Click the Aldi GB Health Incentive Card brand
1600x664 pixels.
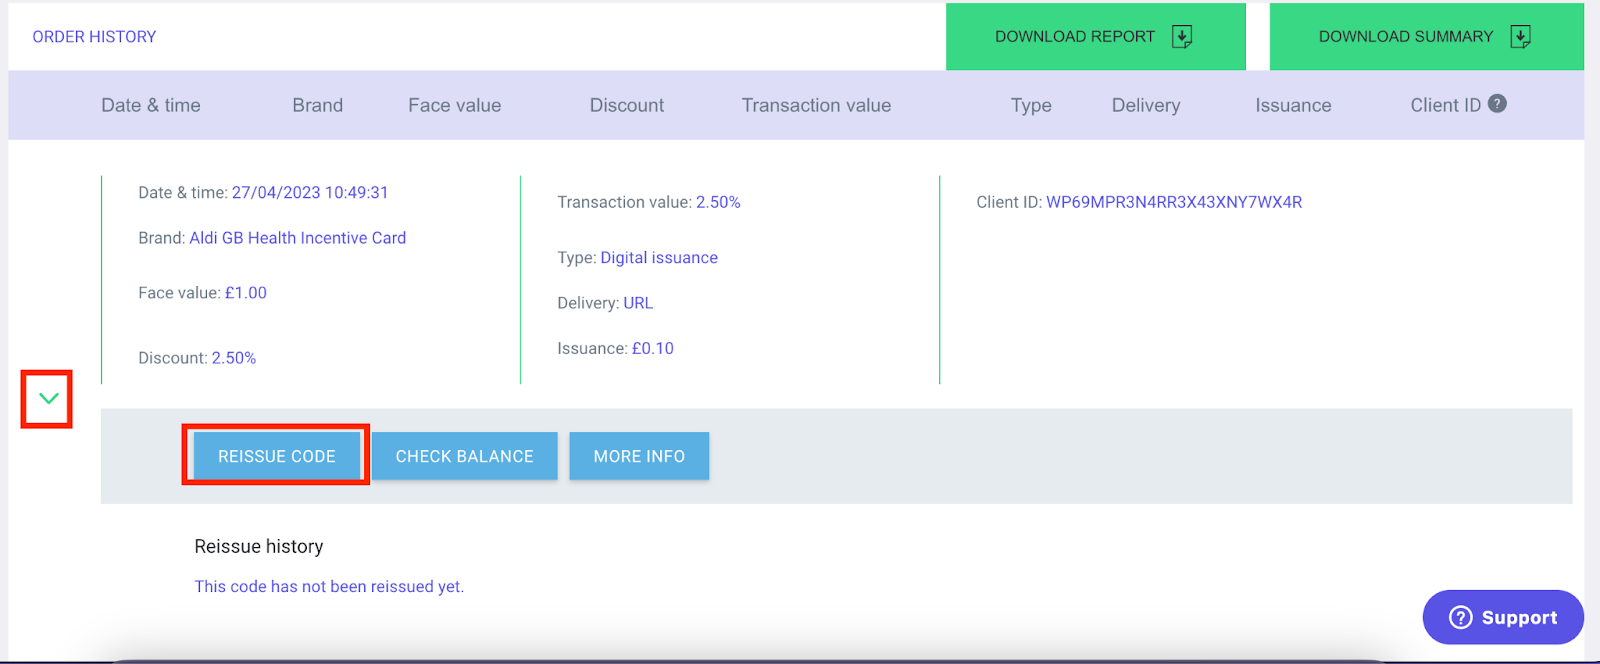(x=298, y=238)
